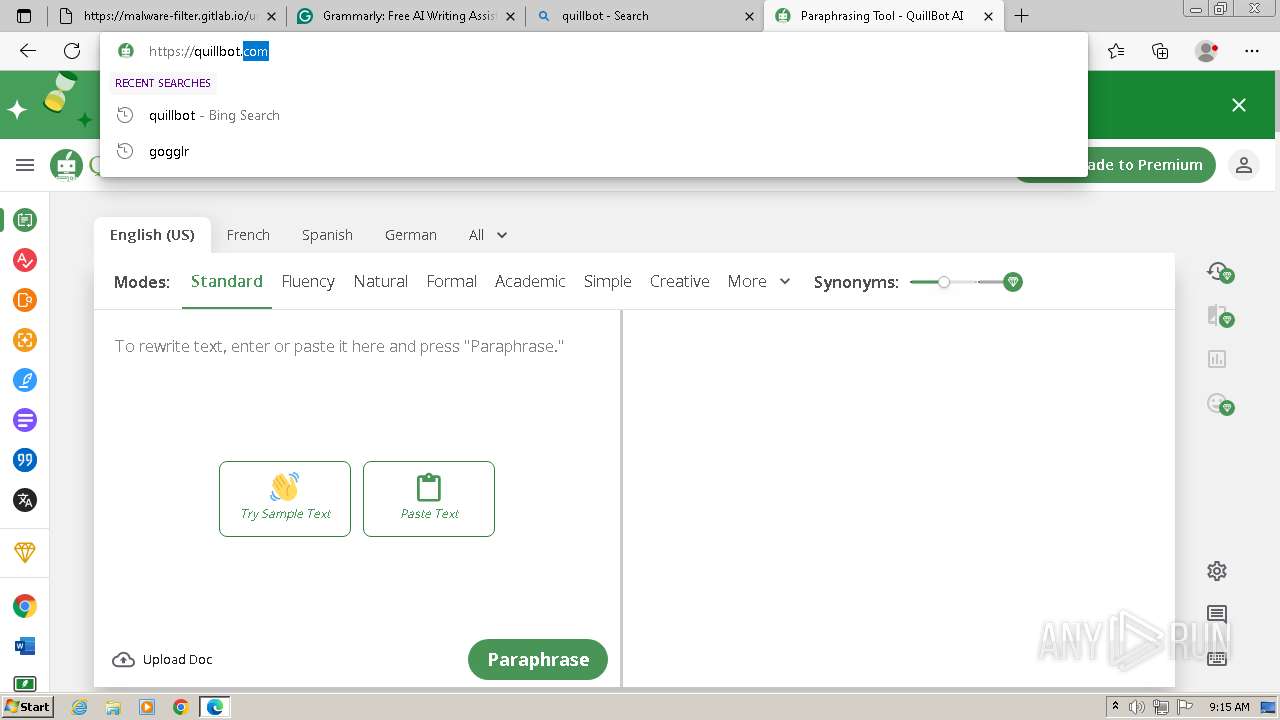Open browser settings and more menu
This screenshot has width=1280, height=720.
1252,51
